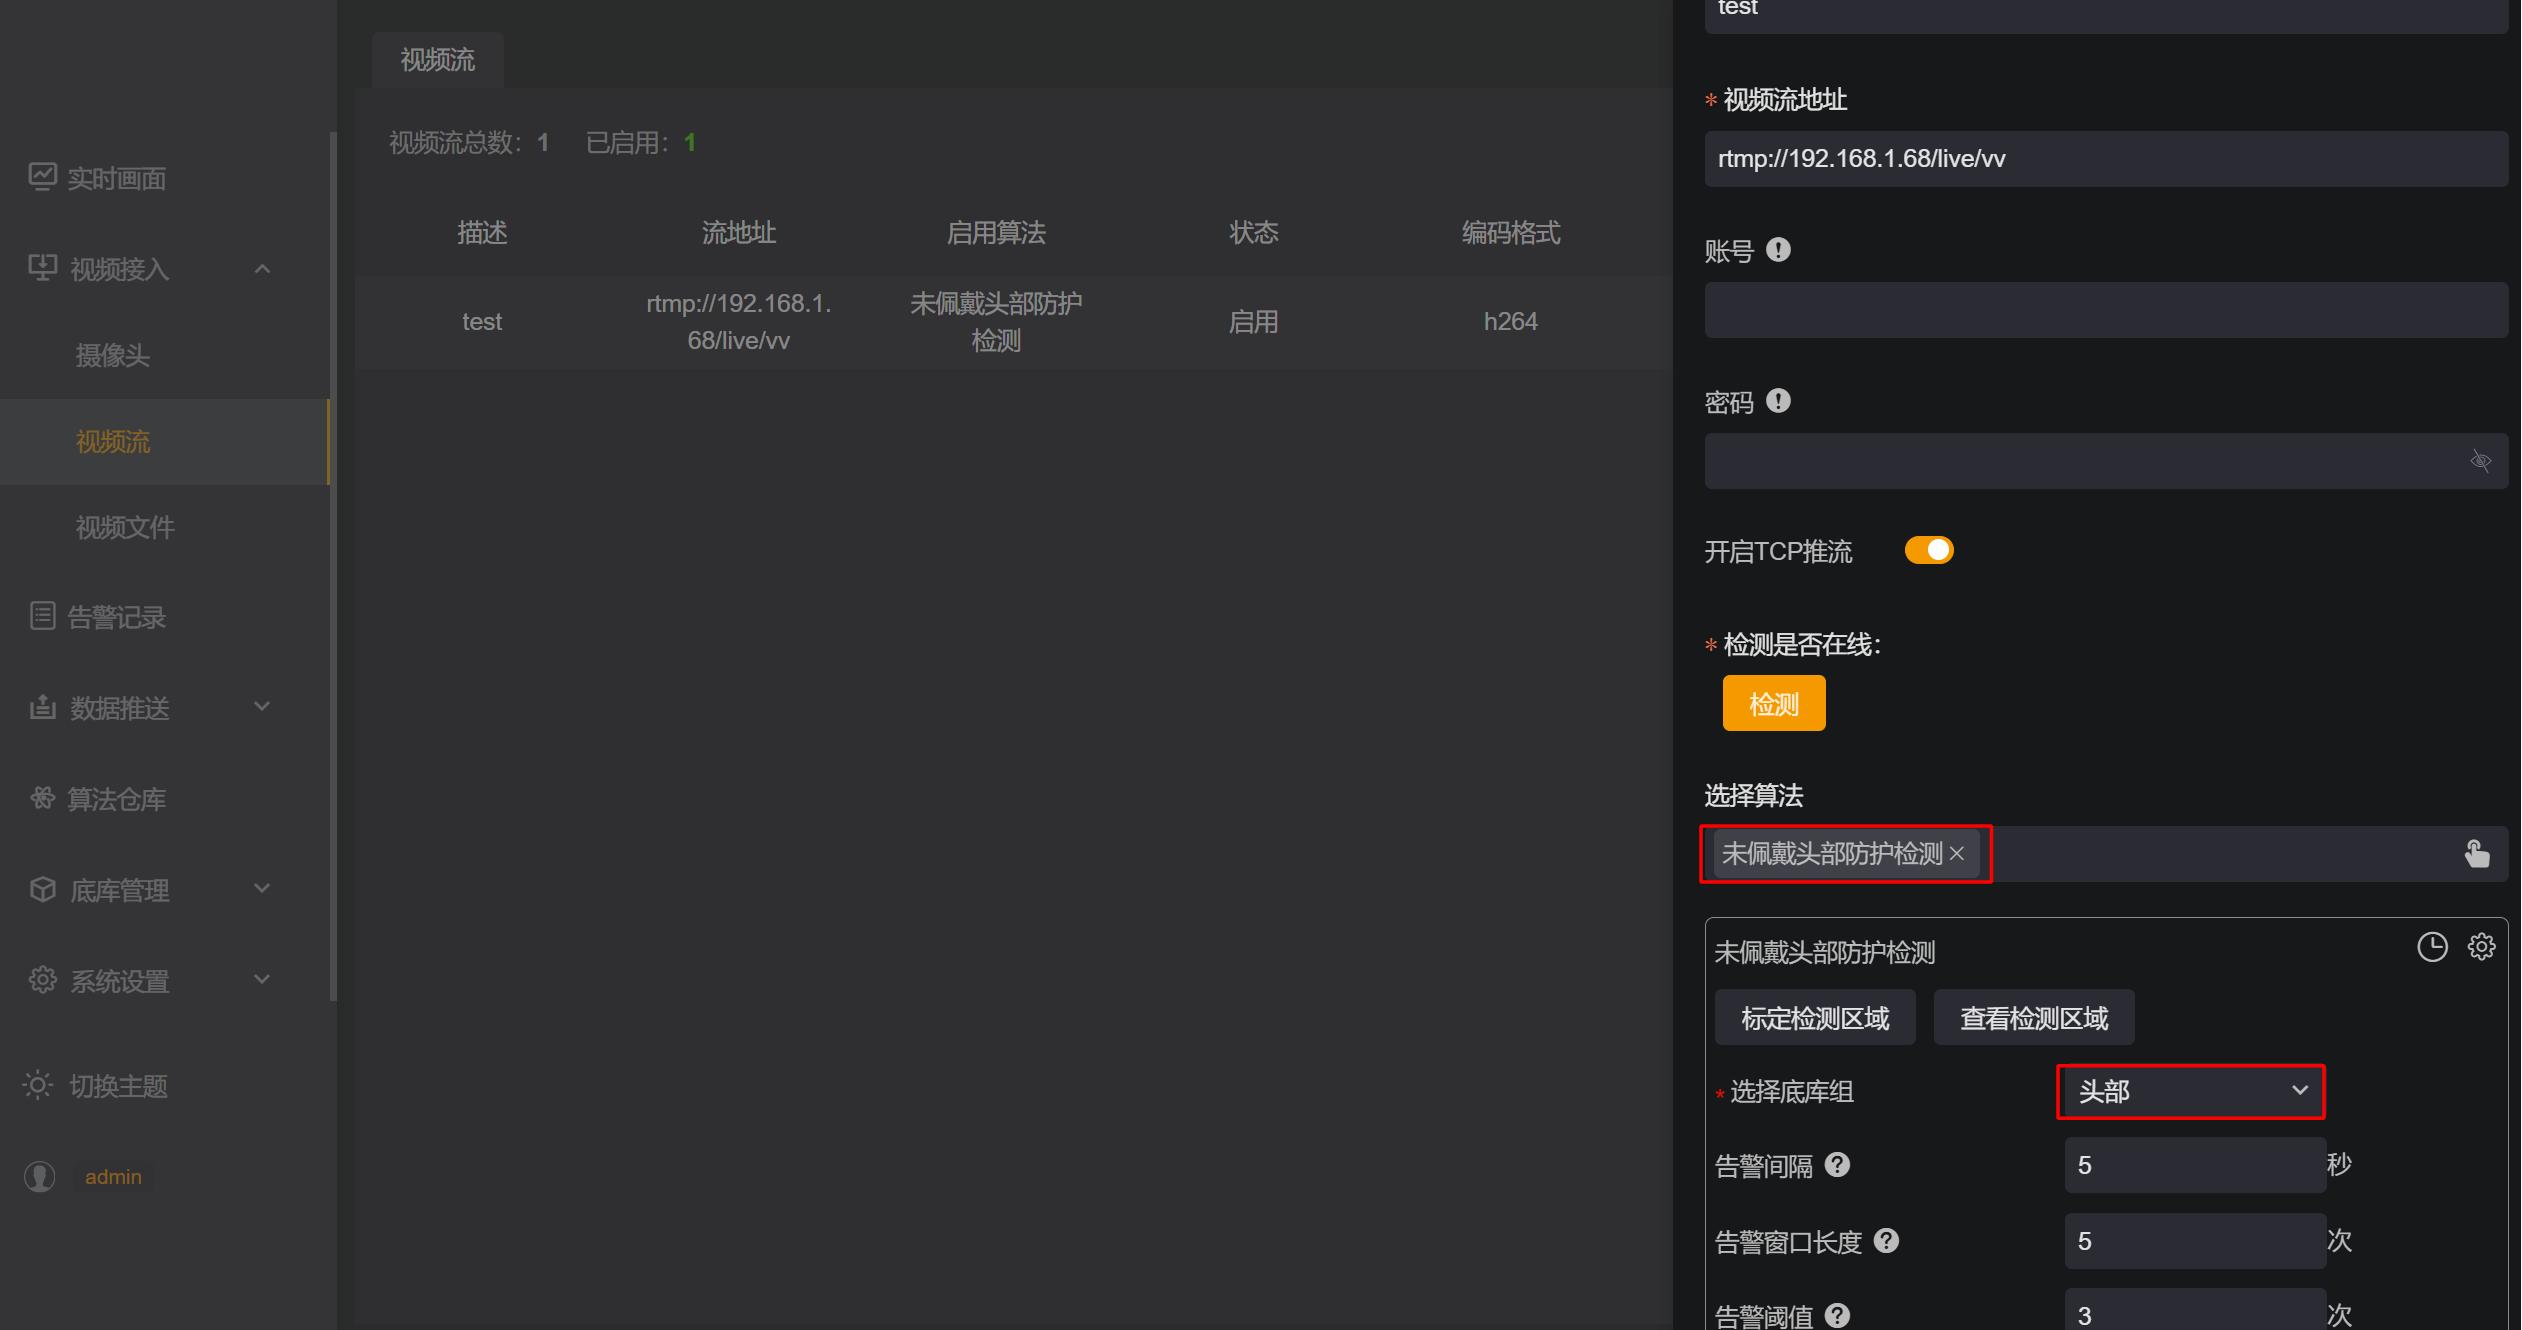This screenshot has width=2522, height=1330.
Task: Open algorithm settings gear icon
Action: (2481, 947)
